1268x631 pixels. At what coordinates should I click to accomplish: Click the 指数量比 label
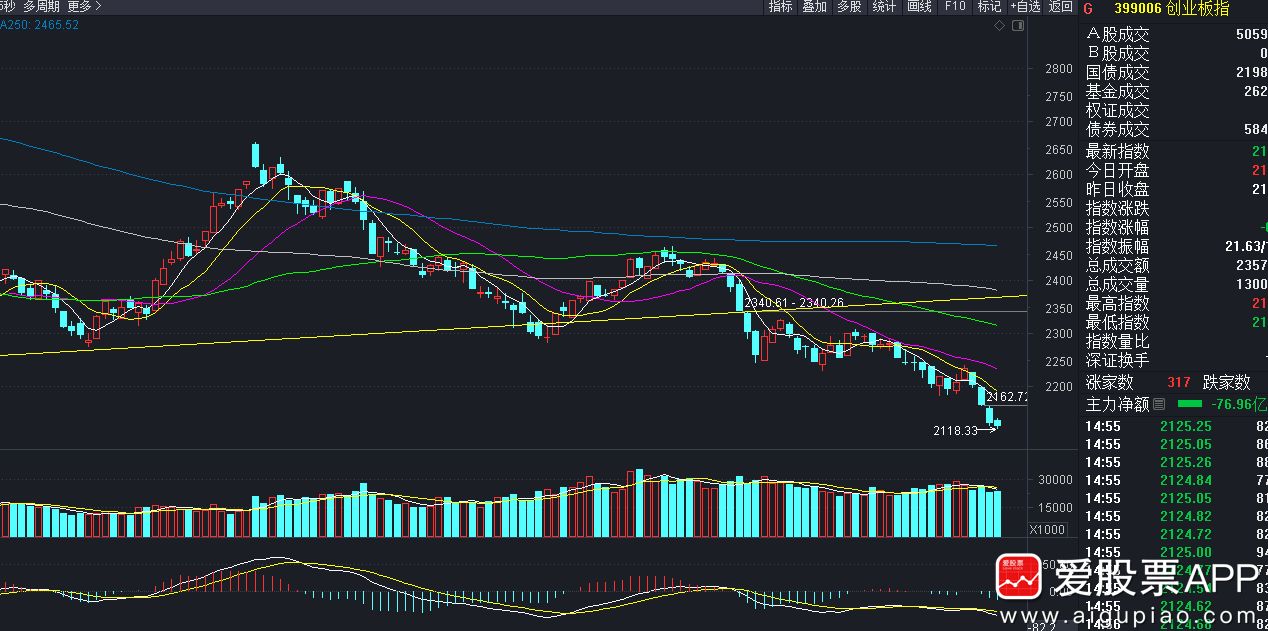[1118, 341]
